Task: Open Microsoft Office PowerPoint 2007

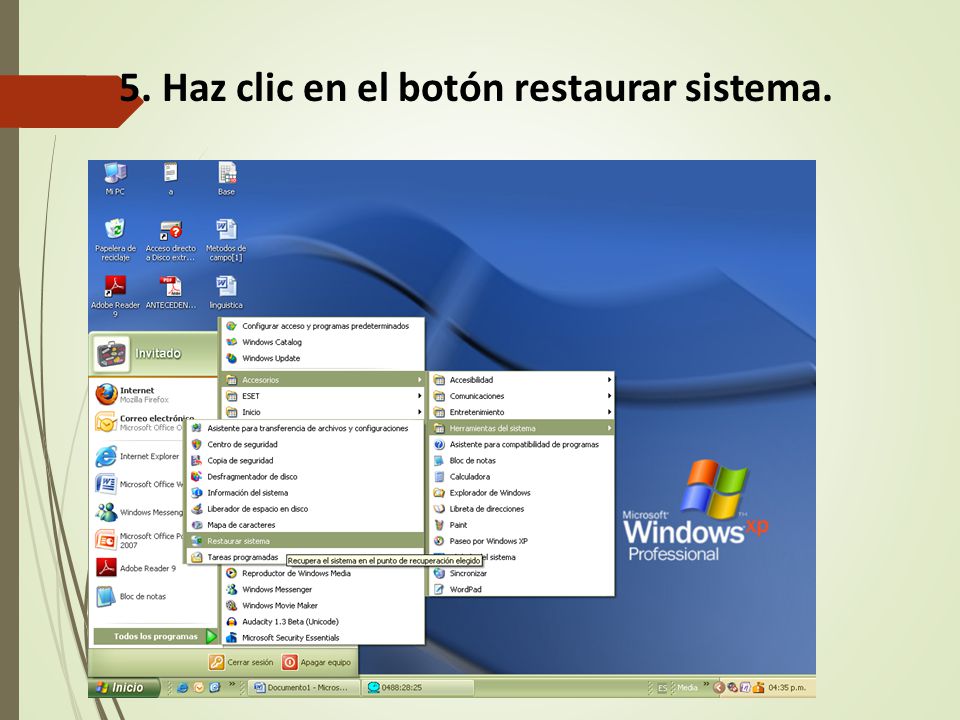Action: pos(138,540)
